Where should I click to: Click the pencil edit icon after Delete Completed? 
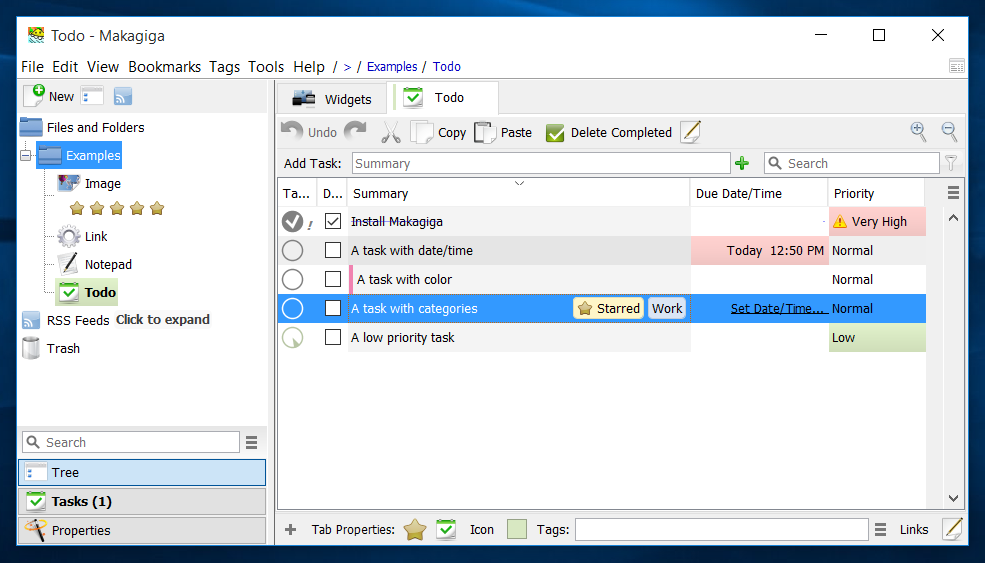pos(690,132)
